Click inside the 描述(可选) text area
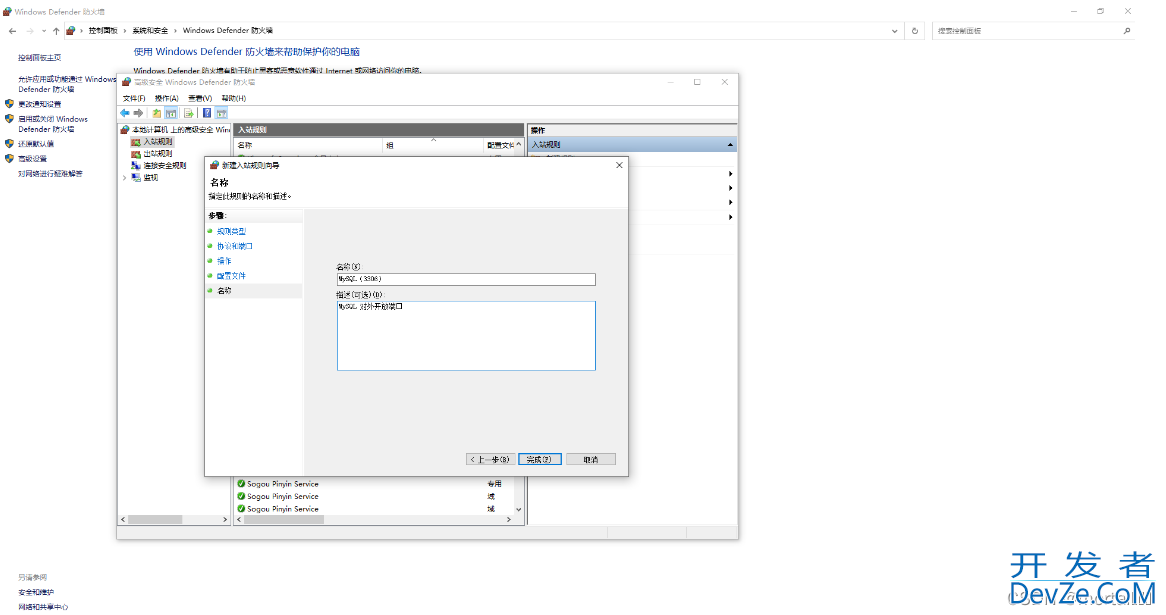 [x=466, y=335]
